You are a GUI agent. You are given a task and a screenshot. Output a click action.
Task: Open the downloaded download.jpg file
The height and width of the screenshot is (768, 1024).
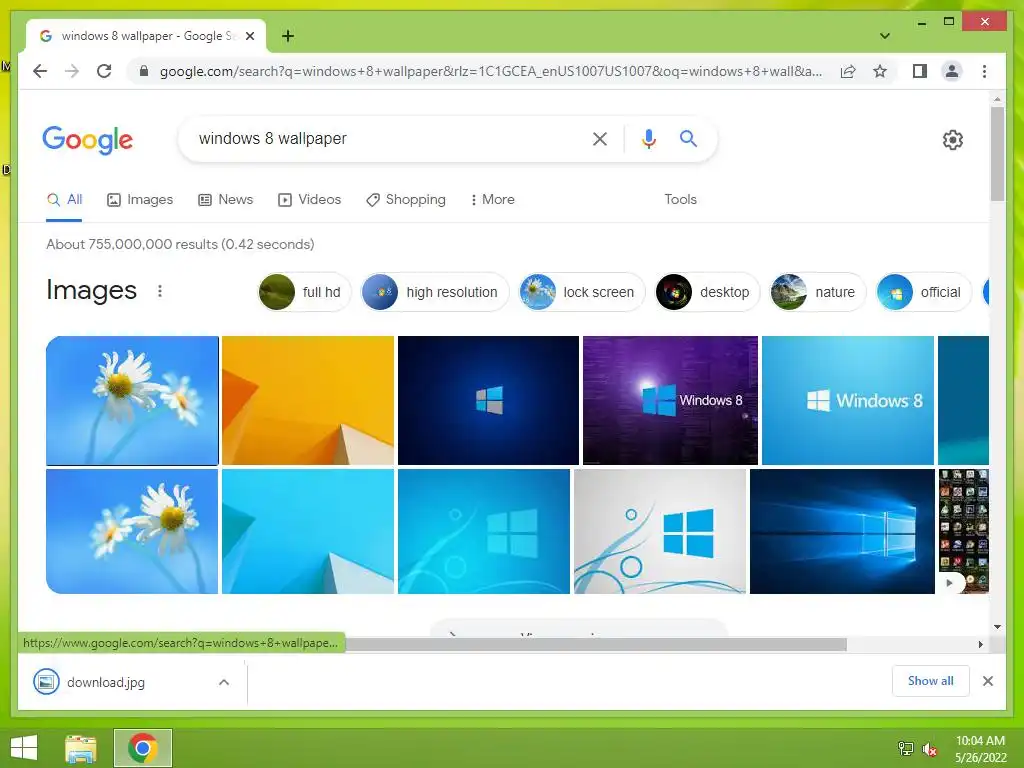pyautogui.click(x=104, y=682)
